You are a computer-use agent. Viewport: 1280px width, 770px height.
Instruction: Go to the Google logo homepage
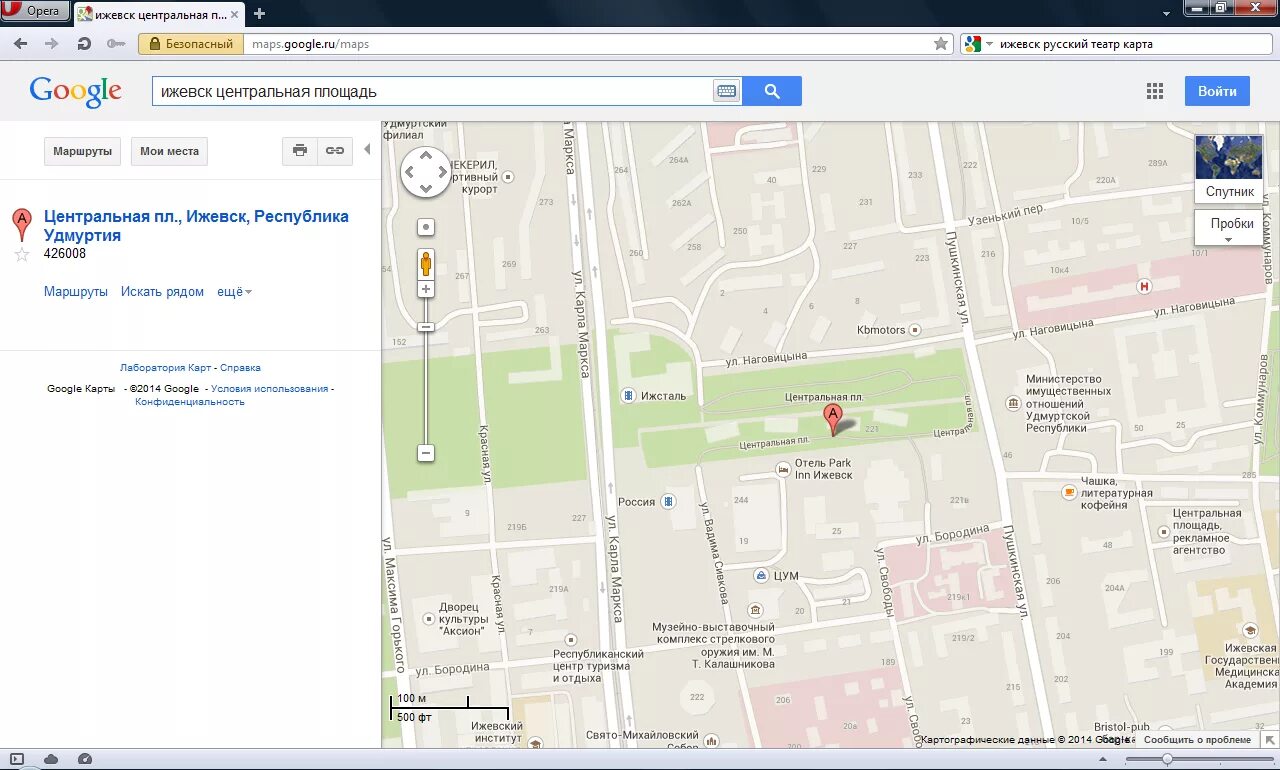pos(76,91)
